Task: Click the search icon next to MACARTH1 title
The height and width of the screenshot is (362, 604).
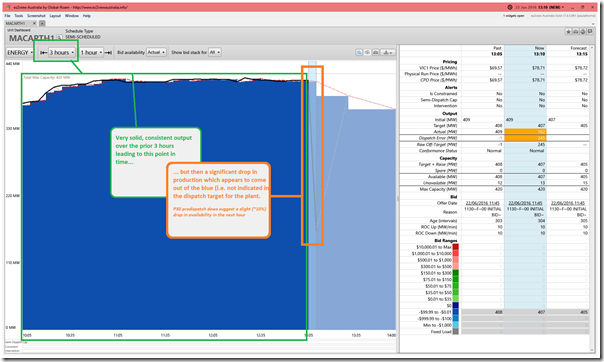Action: [59, 37]
